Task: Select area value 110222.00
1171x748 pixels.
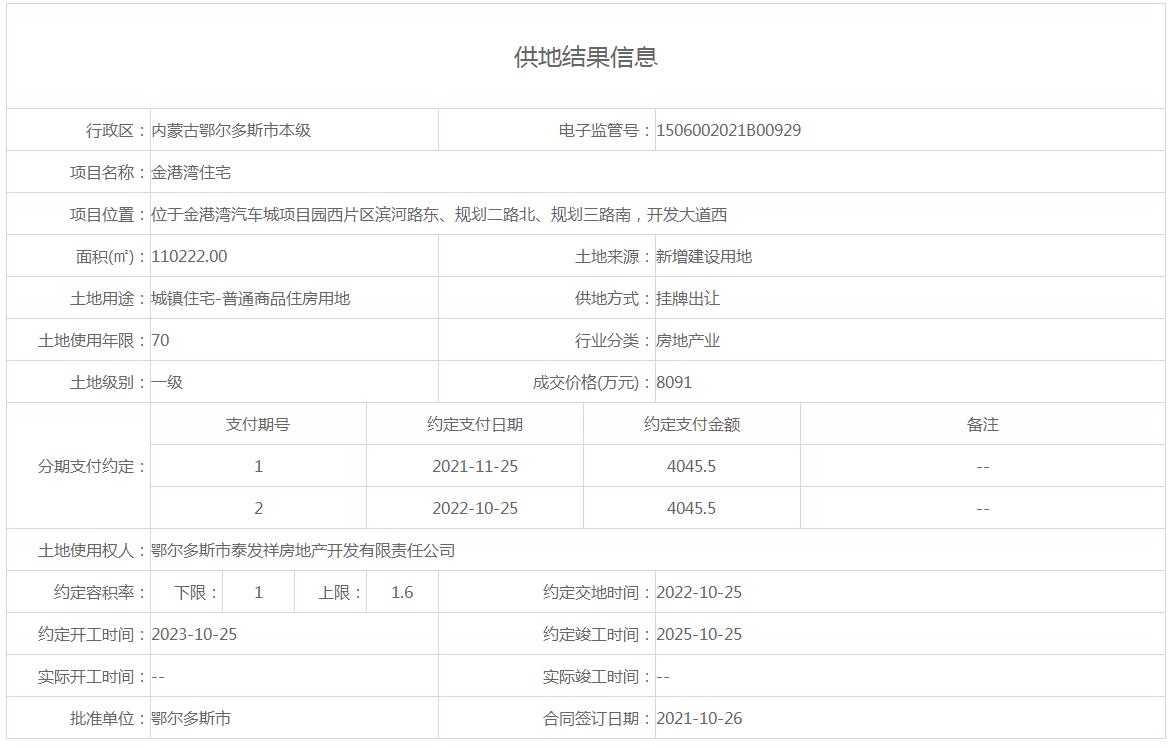Action: coord(189,257)
